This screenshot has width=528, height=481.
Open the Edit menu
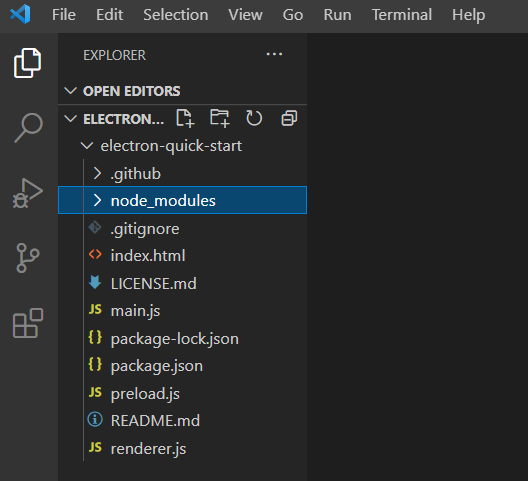coord(109,15)
